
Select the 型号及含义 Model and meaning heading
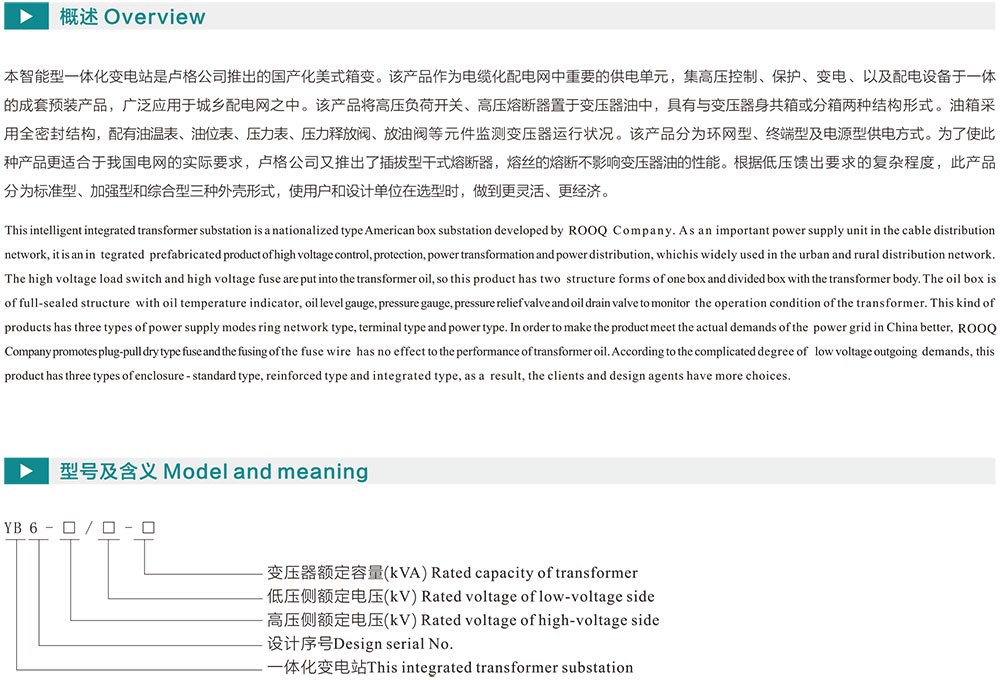tap(214, 471)
